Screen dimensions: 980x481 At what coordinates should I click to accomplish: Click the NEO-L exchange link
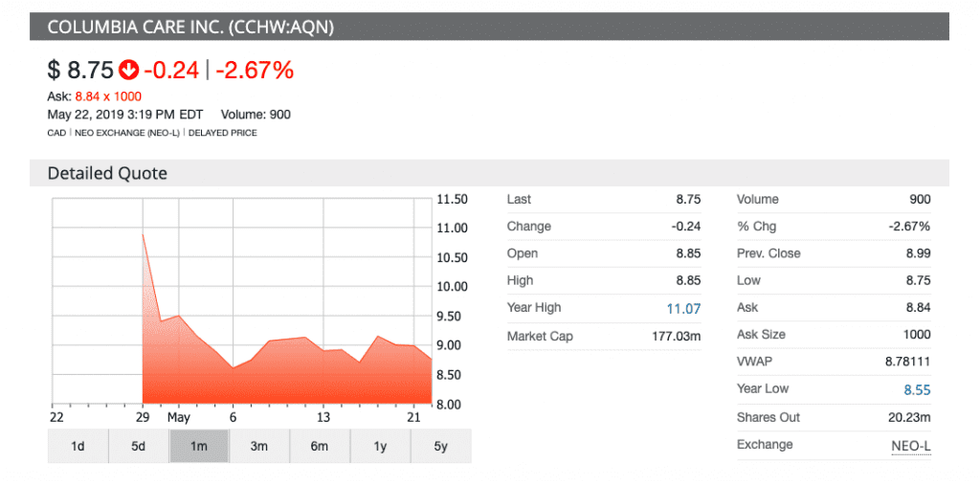point(911,445)
